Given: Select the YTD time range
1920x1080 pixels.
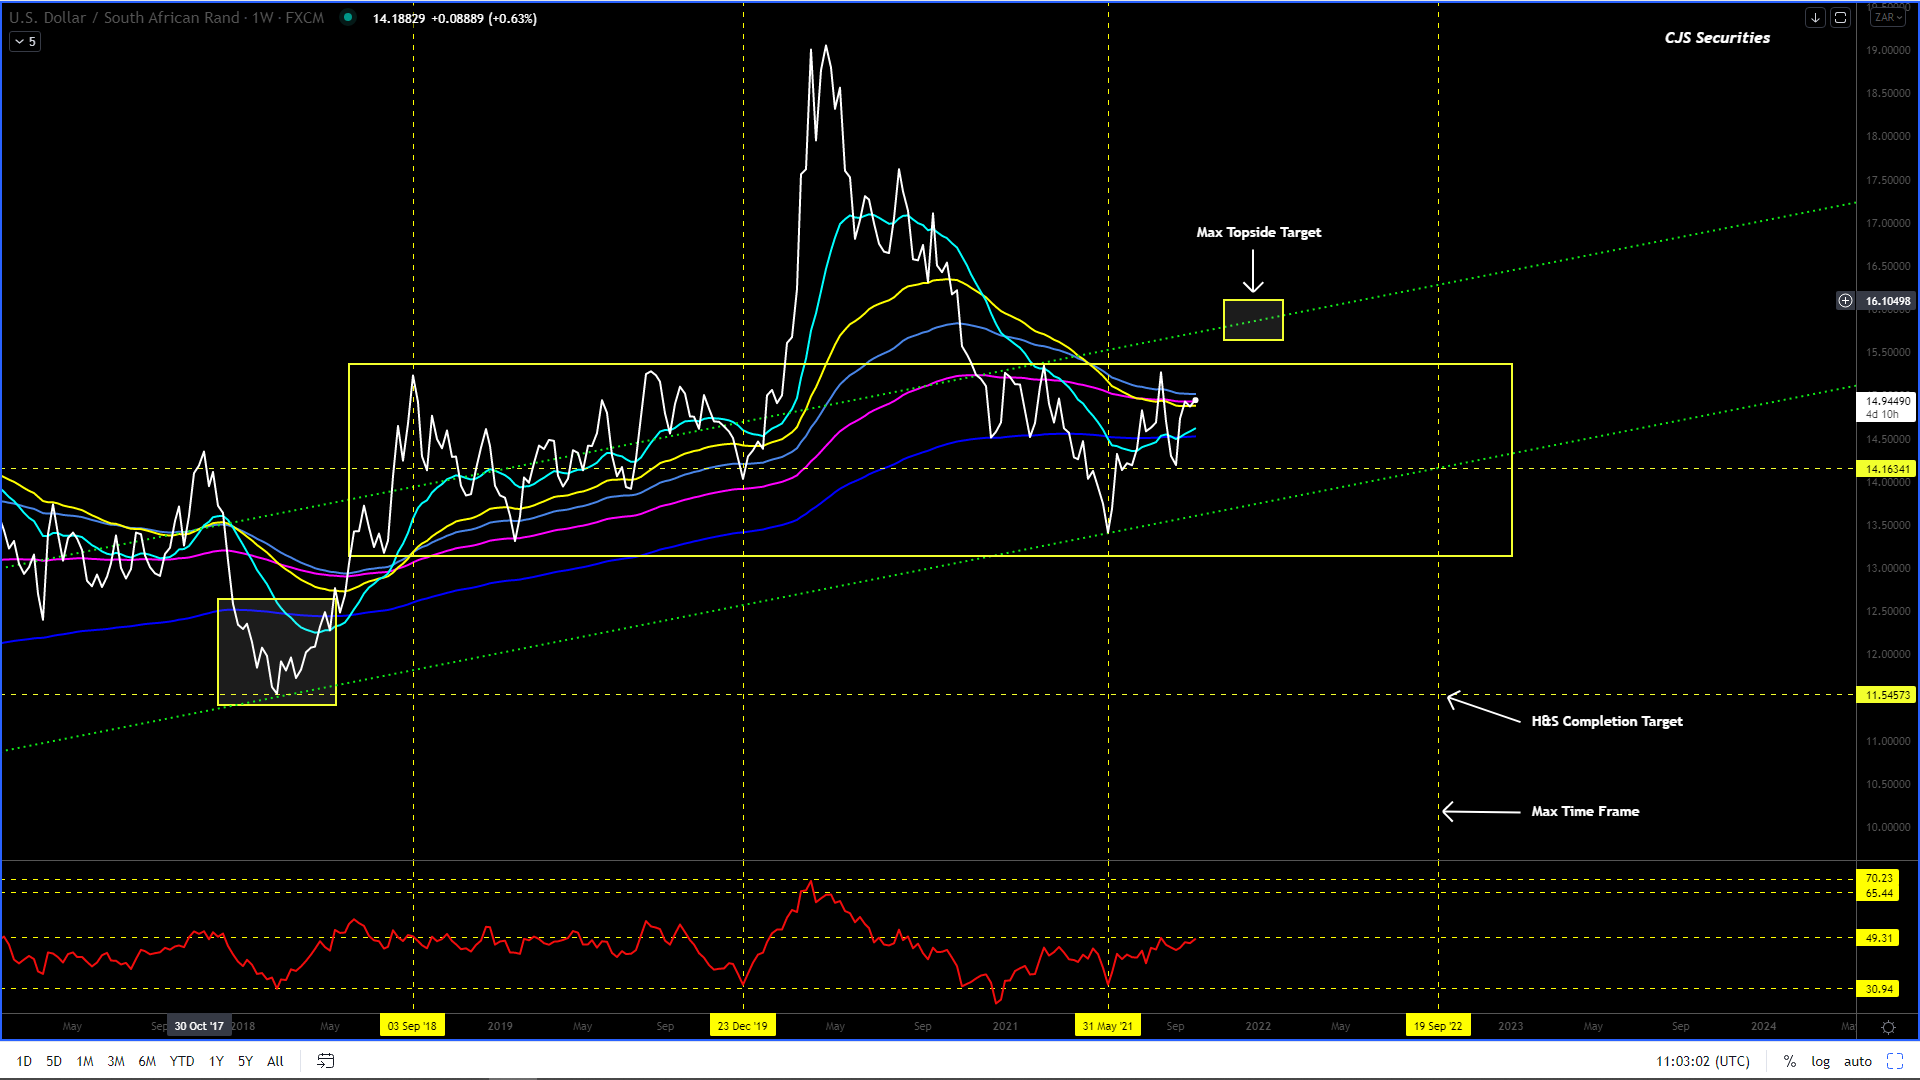Looking at the screenshot, I should 181,1061.
